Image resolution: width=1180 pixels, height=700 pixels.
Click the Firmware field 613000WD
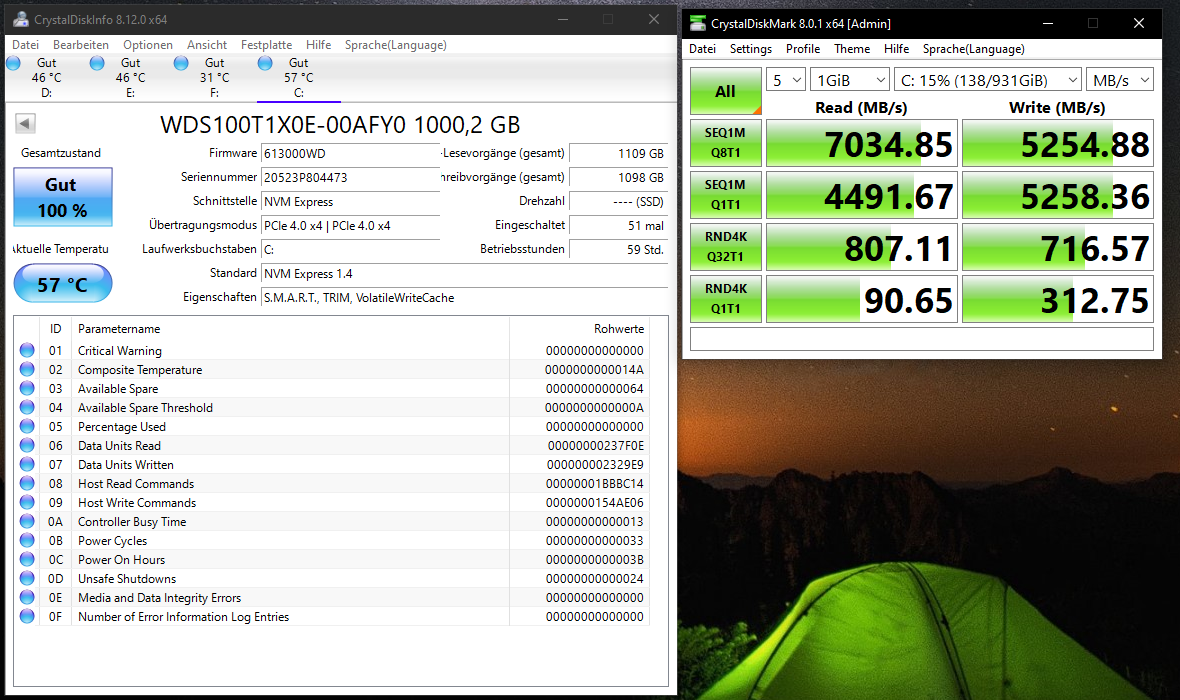pos(350,154)
